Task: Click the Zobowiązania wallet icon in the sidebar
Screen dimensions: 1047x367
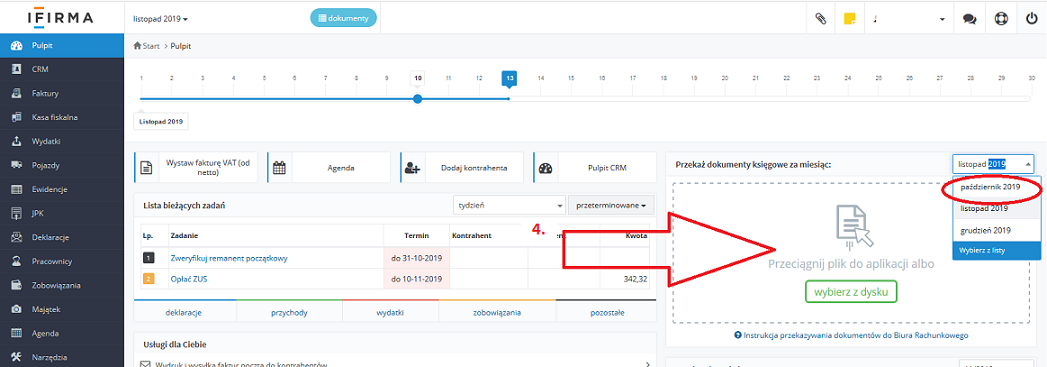Action: tap(17, 286)
